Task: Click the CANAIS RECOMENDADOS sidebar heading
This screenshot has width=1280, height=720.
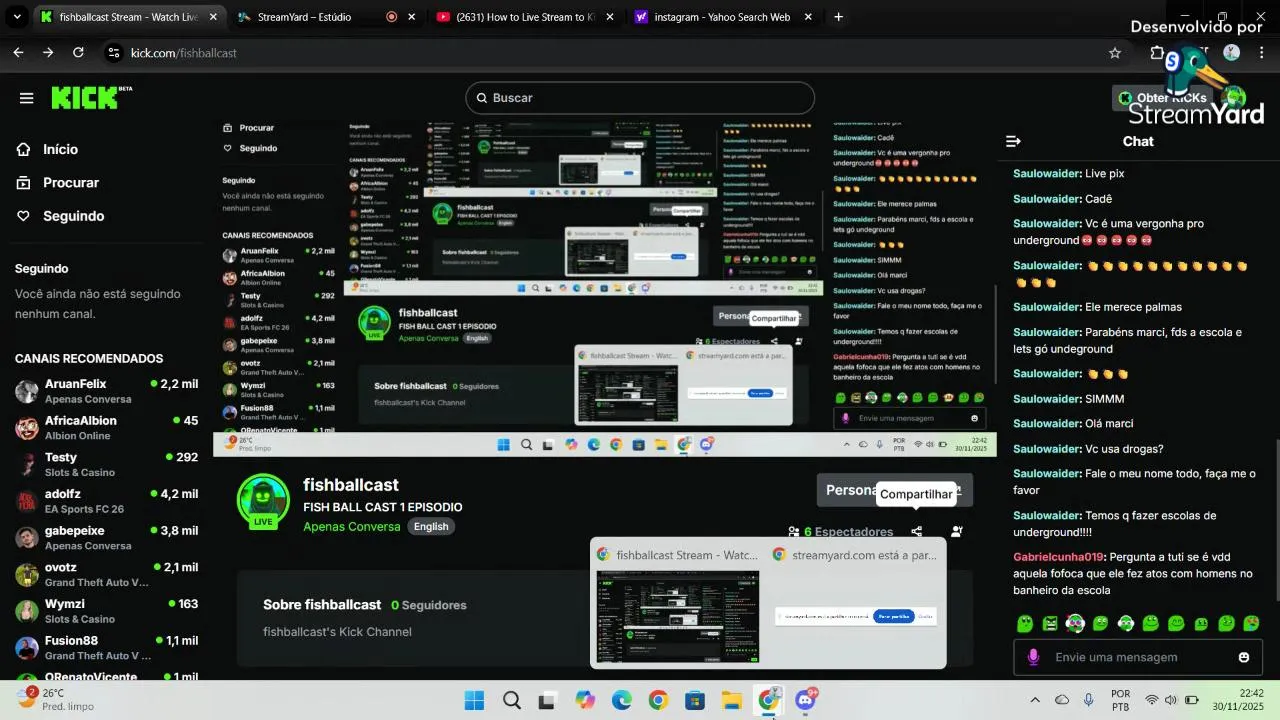Action: click(89, 359)
